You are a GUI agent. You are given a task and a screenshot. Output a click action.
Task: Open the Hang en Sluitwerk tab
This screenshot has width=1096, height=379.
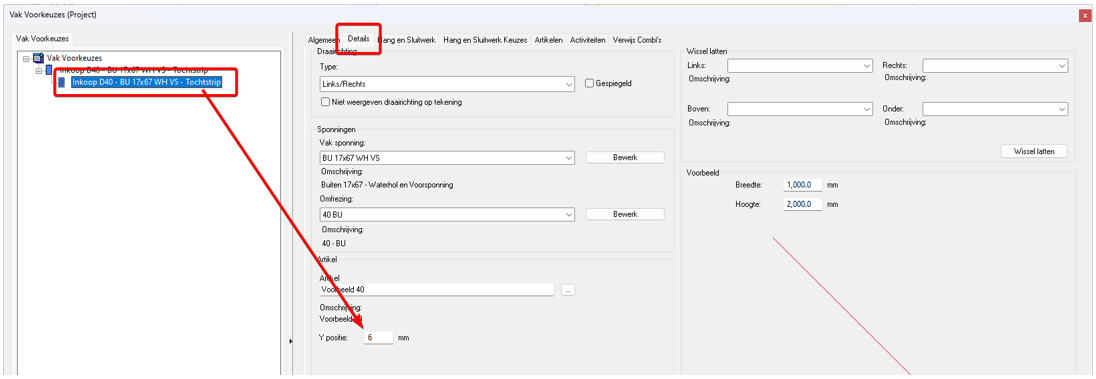[407, 40]
